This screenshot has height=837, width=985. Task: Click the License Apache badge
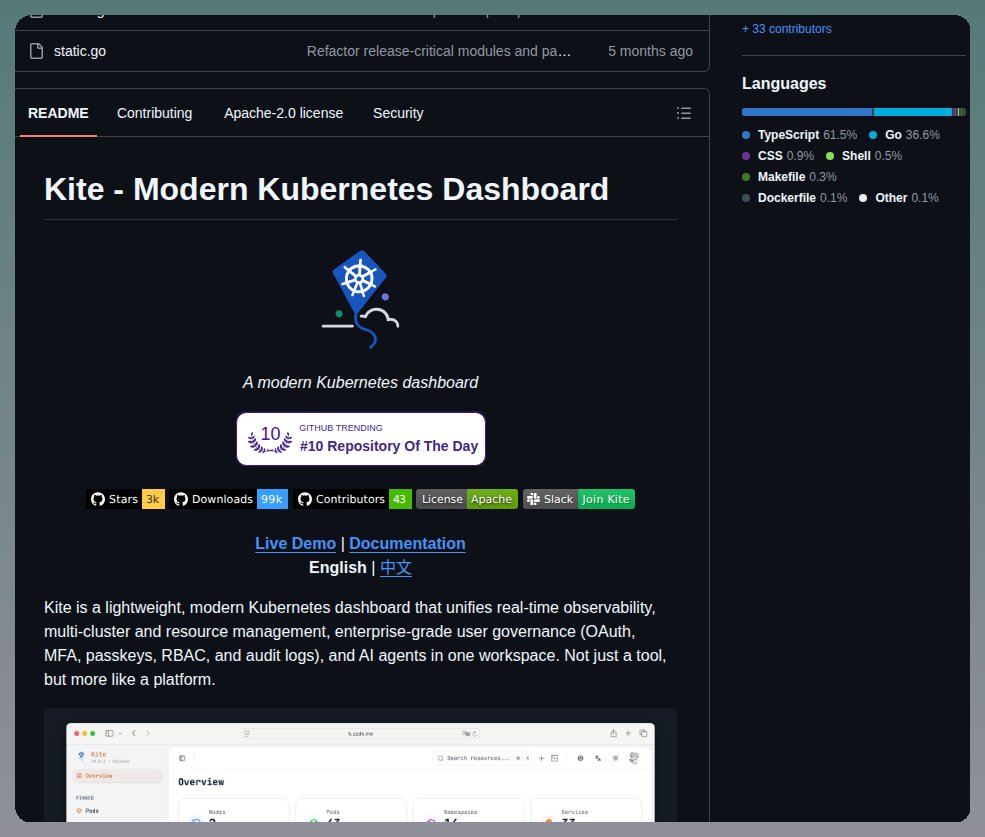click(x=467, y=499)
